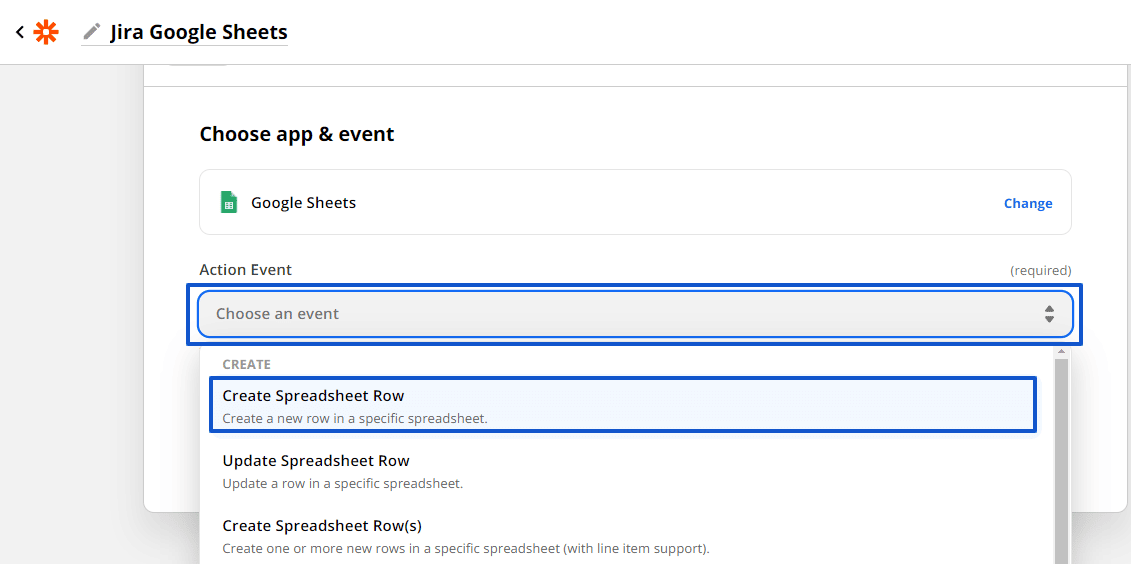This screenshot has height=564, width=1131.
Task: Rename the zap title Jira Google Sheets
Action: click(x=198, y=32)
